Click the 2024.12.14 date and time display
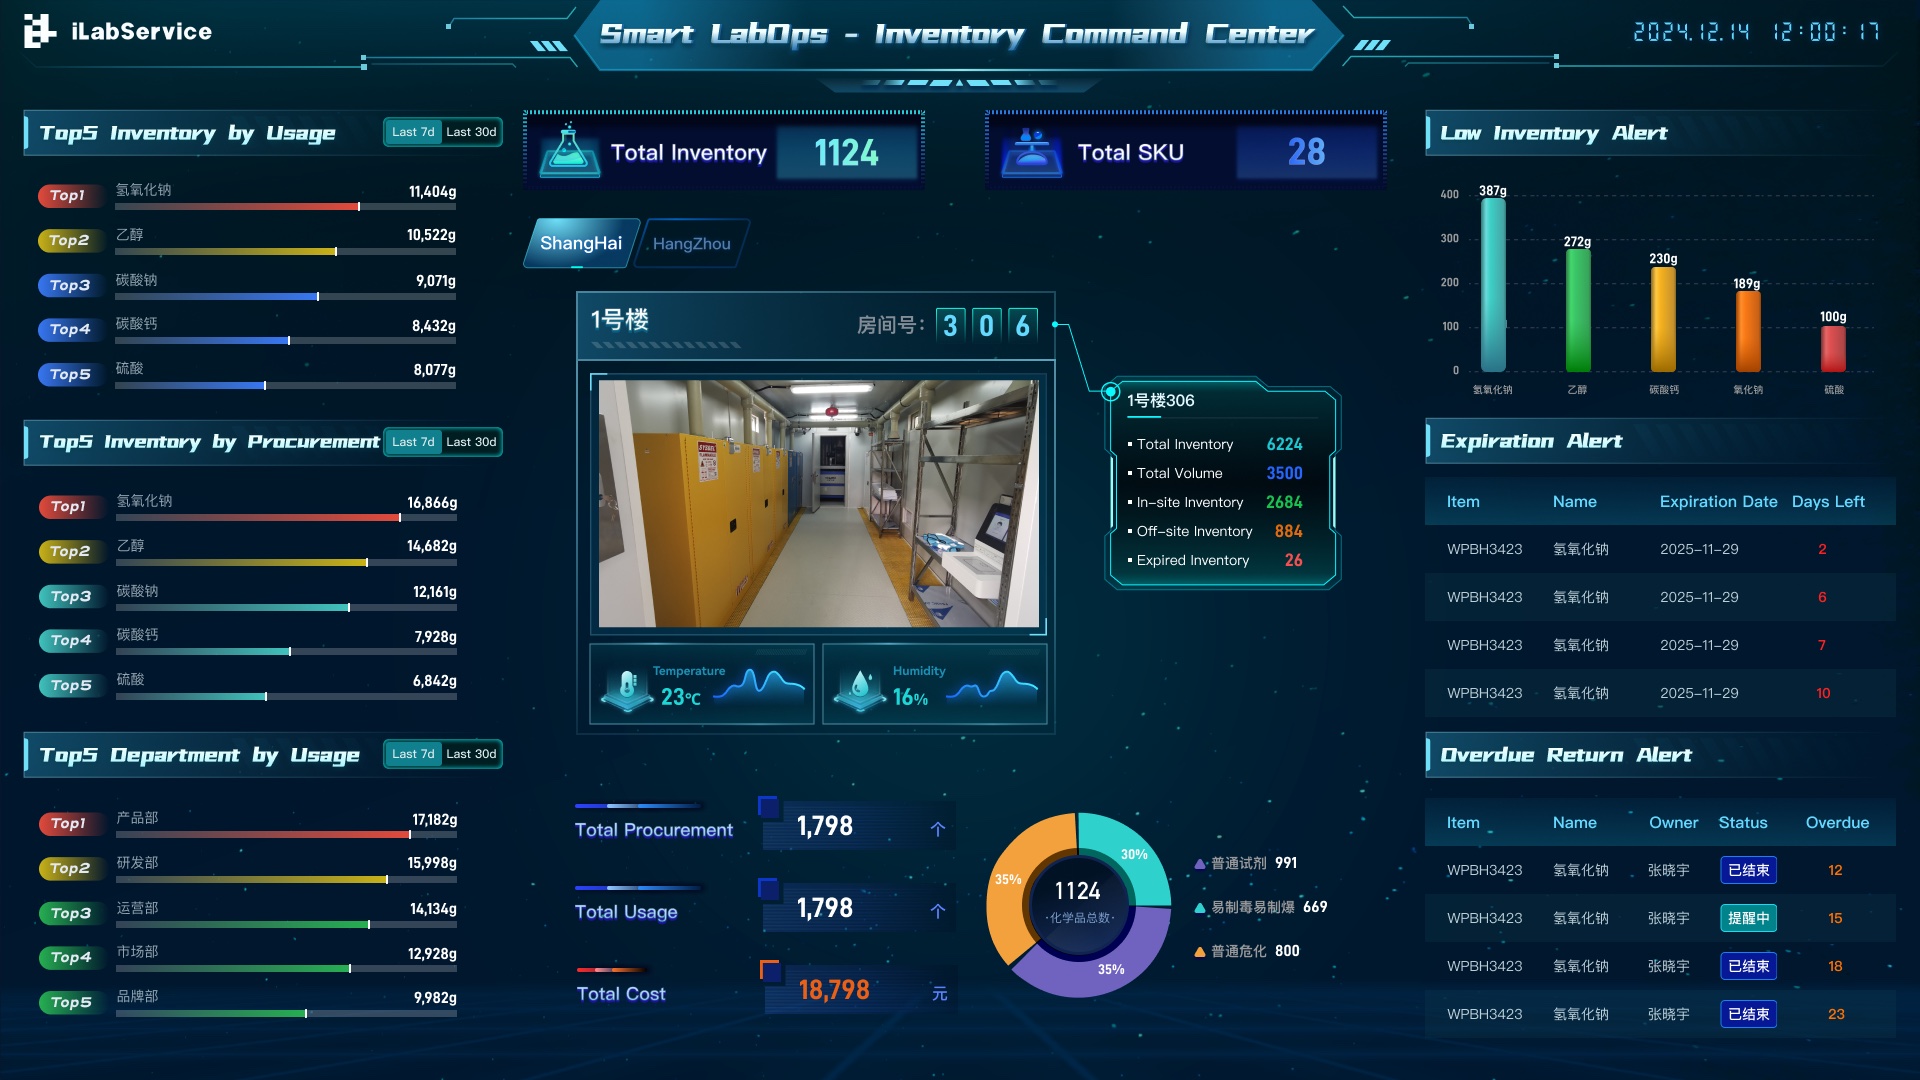Viewport: 1920px width, 1080px height. (1756, 32)
